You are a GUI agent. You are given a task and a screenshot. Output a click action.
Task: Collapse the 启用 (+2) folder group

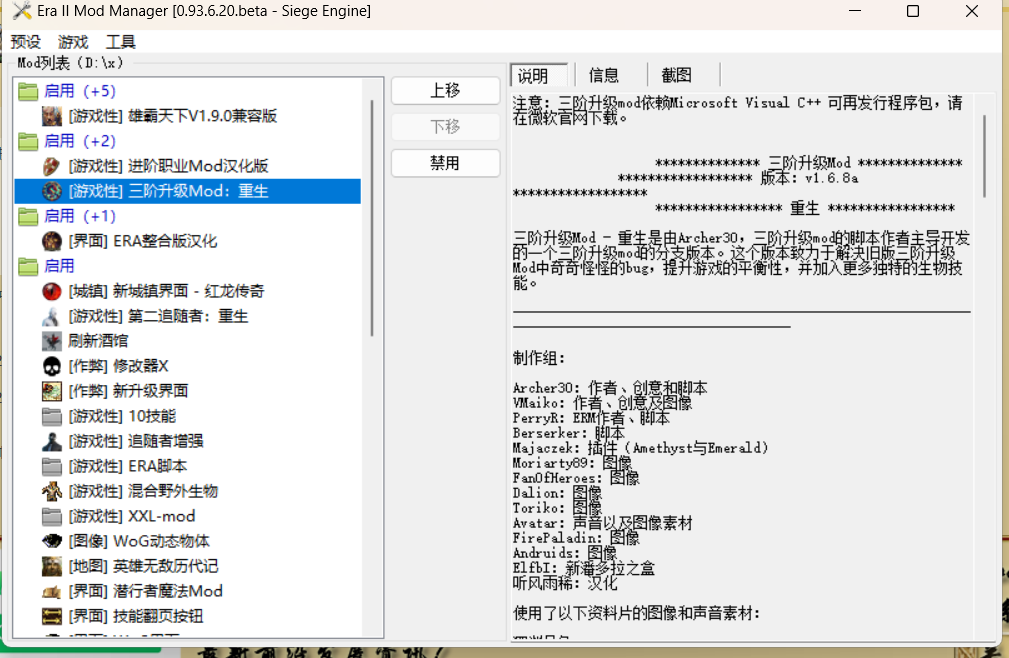(x=28, y=141)
